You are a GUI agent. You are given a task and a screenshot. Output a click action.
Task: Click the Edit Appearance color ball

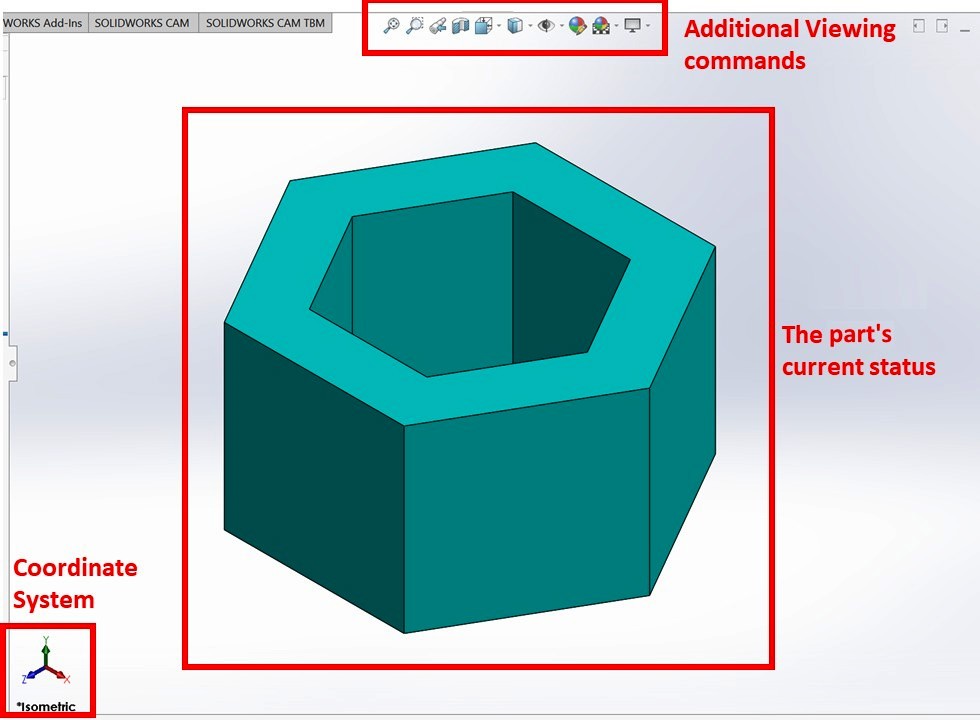pos(577,26)
